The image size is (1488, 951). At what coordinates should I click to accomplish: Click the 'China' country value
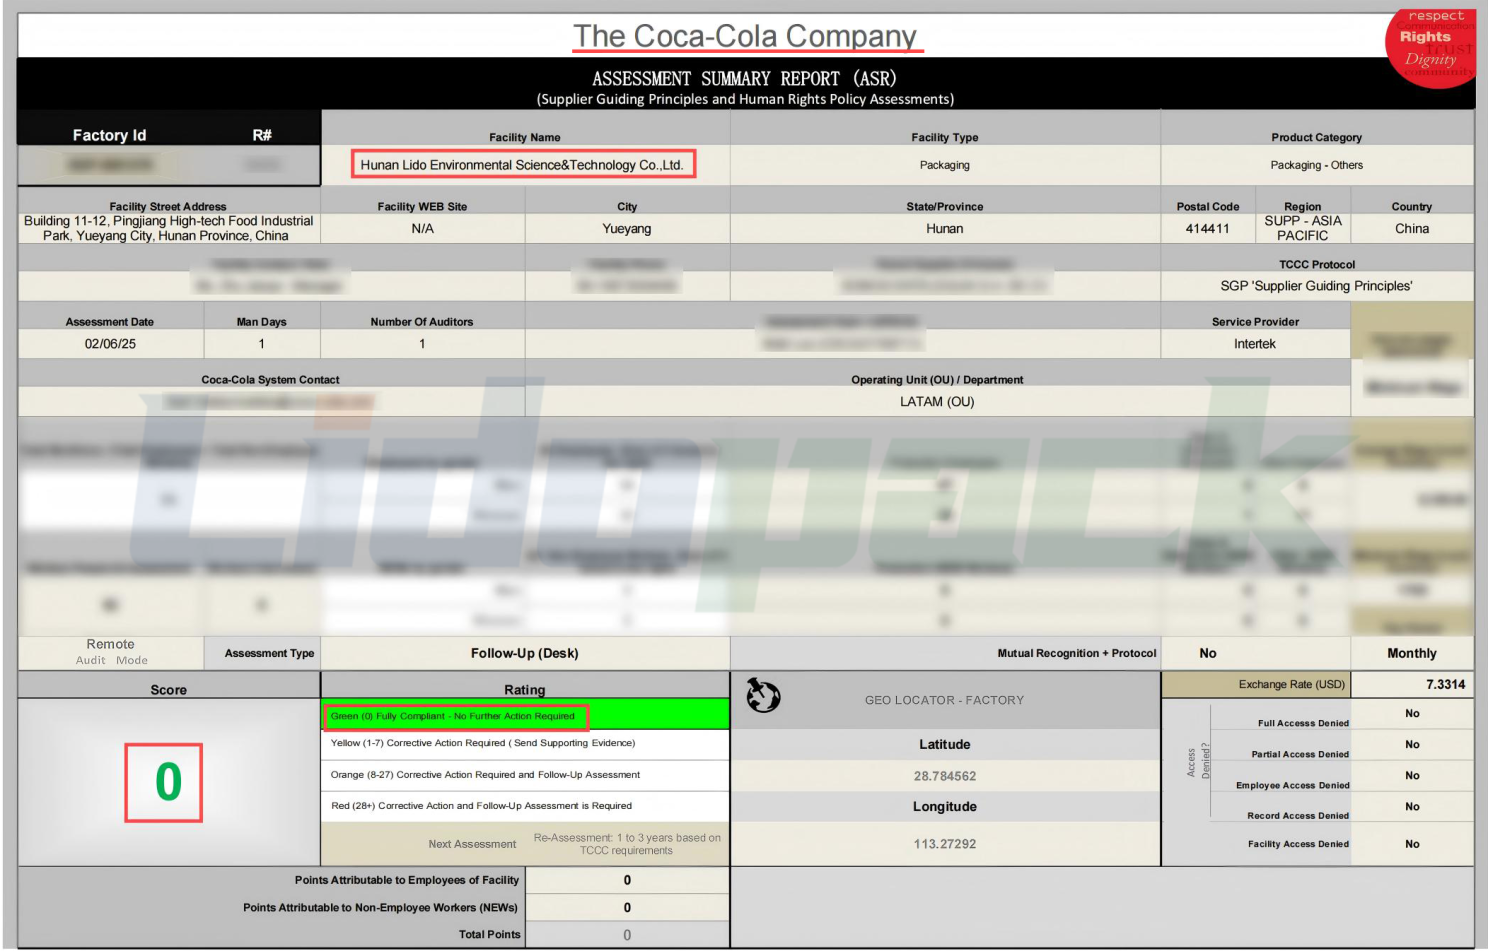pyautogui.click(x=1412, y=228)
